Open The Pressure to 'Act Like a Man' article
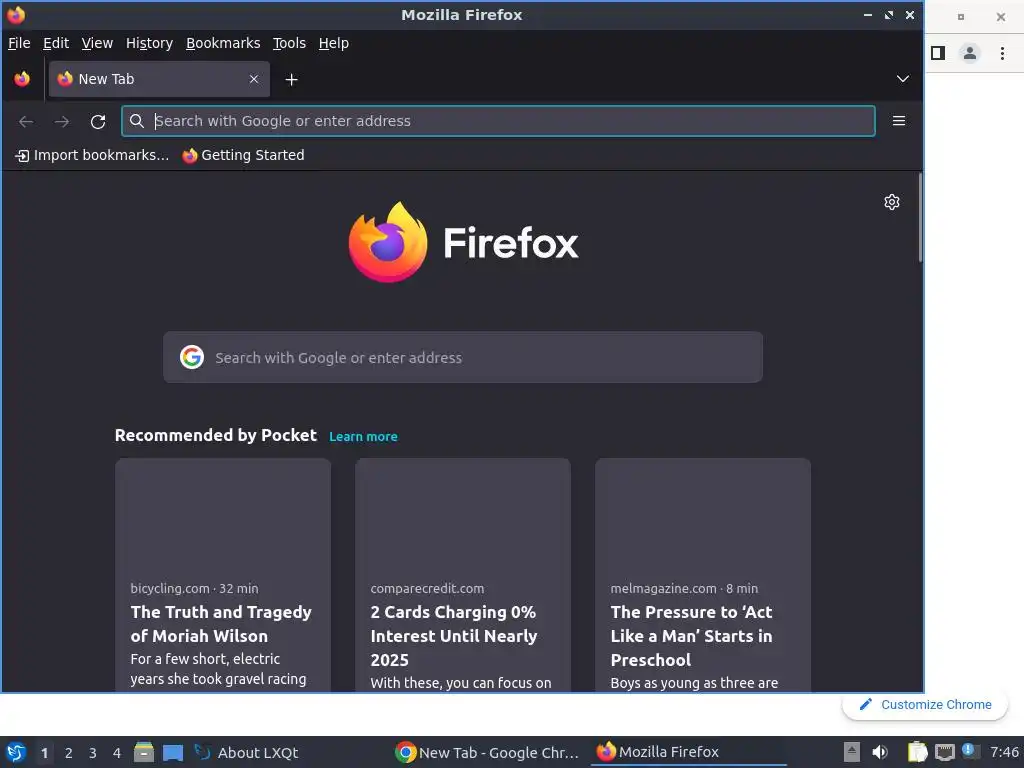The height and width of the screenshot is (768, 1024). 692,636
